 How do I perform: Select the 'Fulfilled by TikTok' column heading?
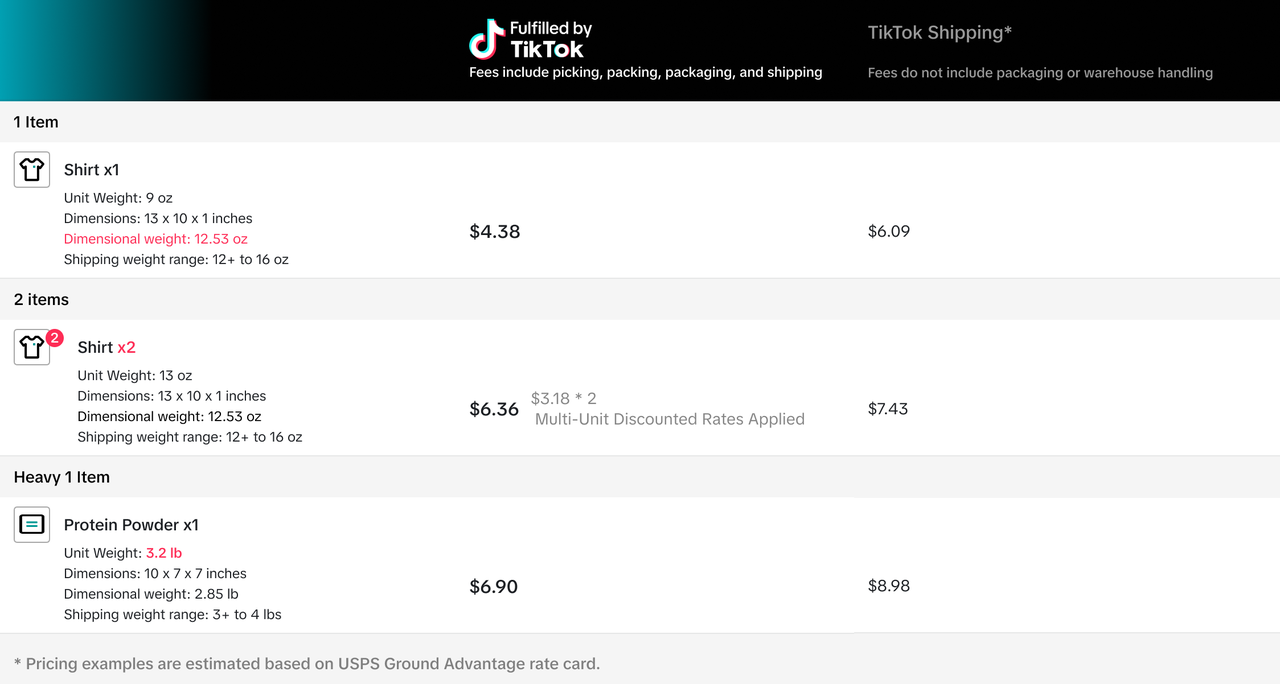548,39
